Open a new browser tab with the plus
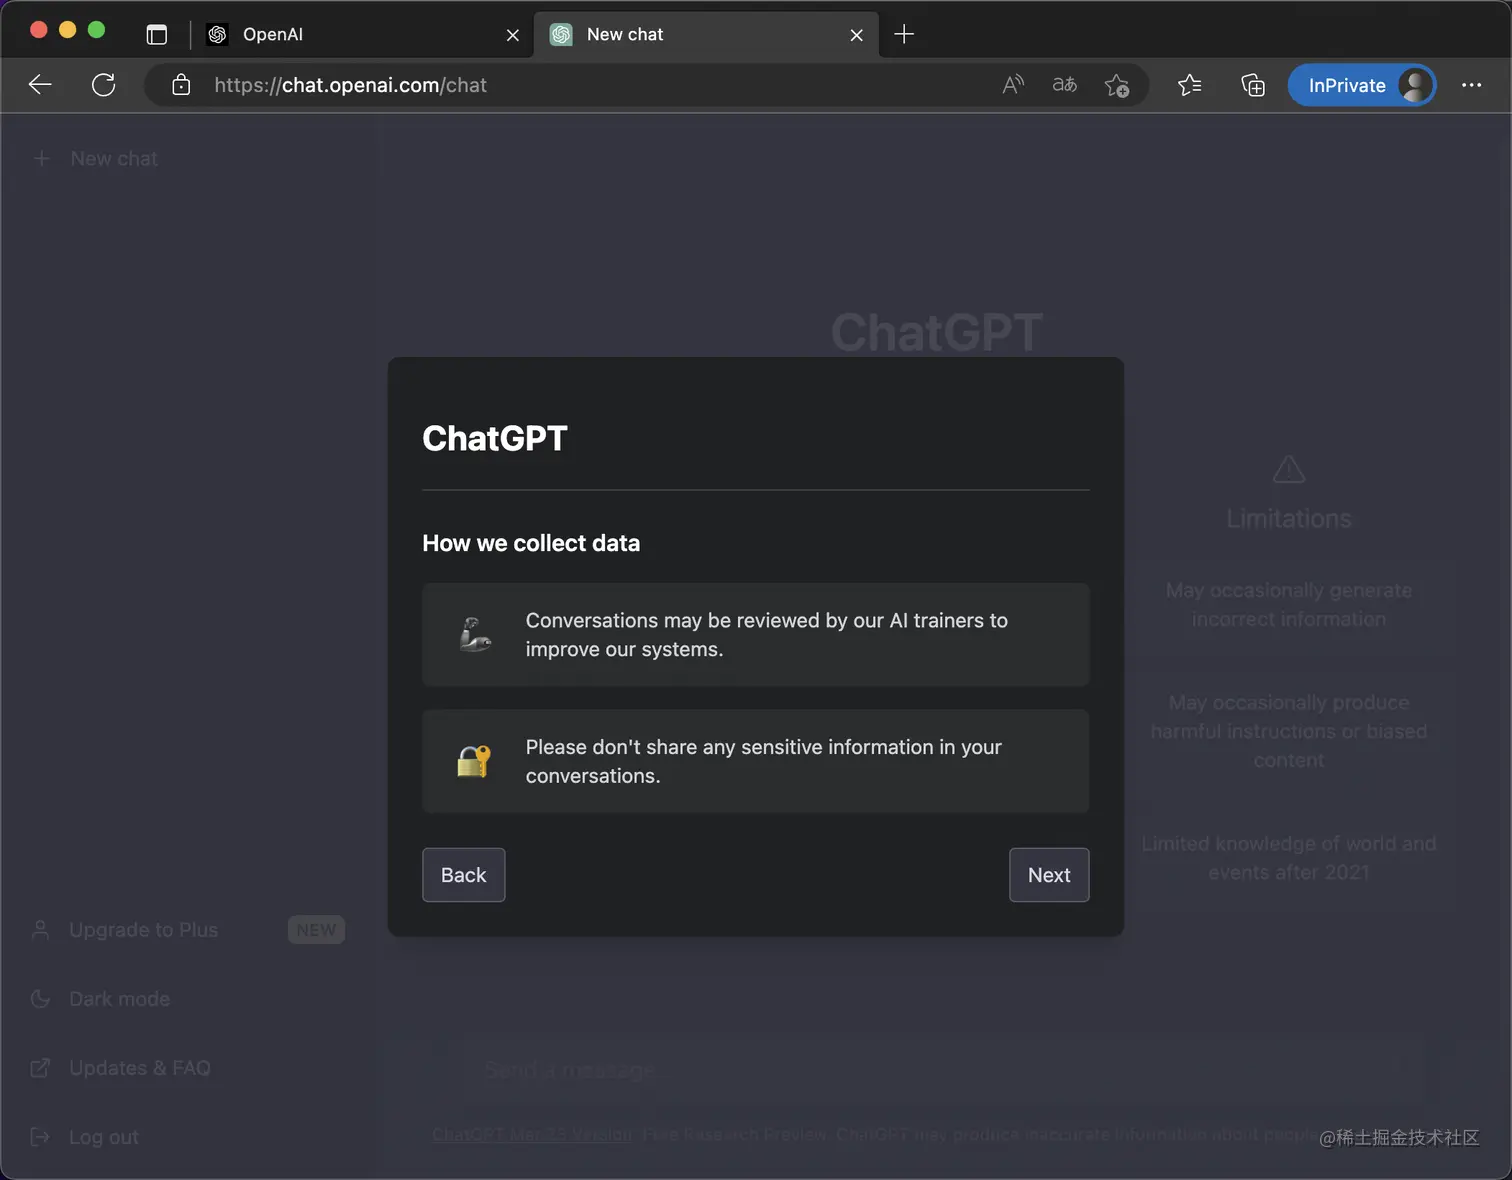Screen dimensions: 1512x1180 904,34
